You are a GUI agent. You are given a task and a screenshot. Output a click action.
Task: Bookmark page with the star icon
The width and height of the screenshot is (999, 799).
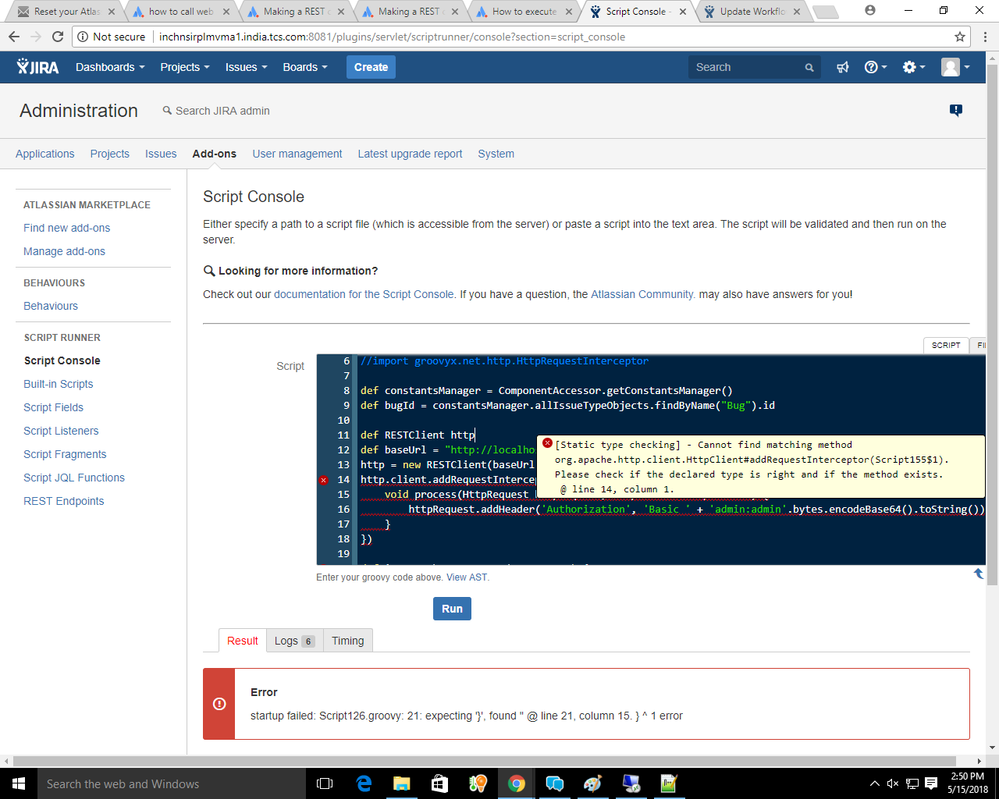click(x=959, y=37)
